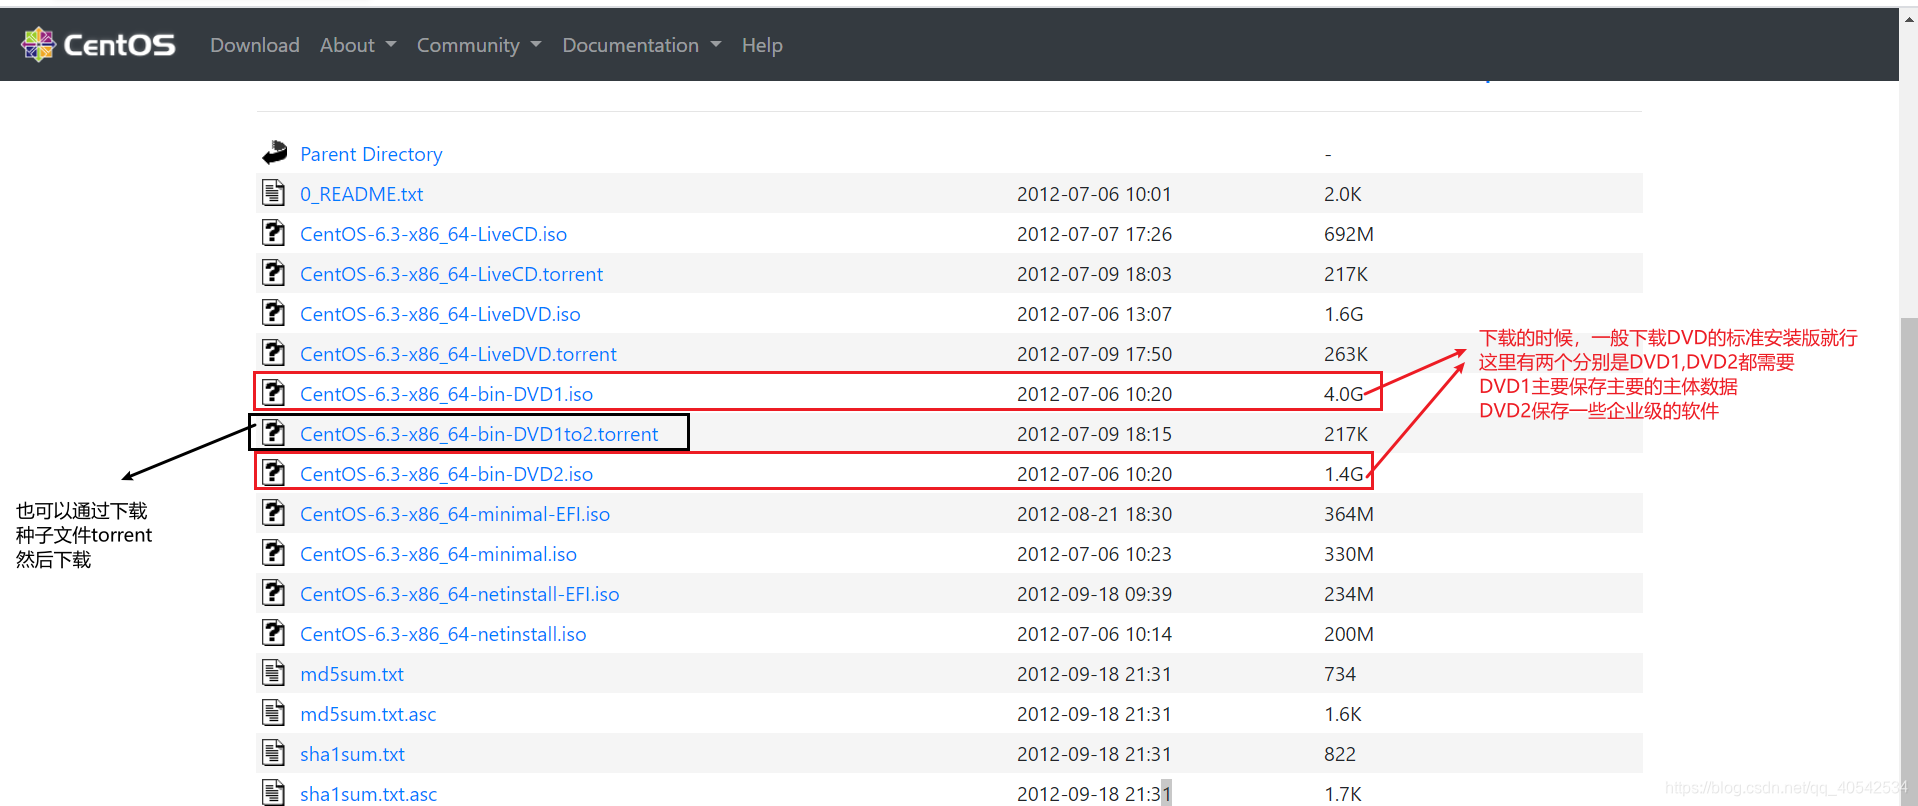1918x806 pixels.
Task: Click the 734 size of md5sum.txt
Action: 1340,674
